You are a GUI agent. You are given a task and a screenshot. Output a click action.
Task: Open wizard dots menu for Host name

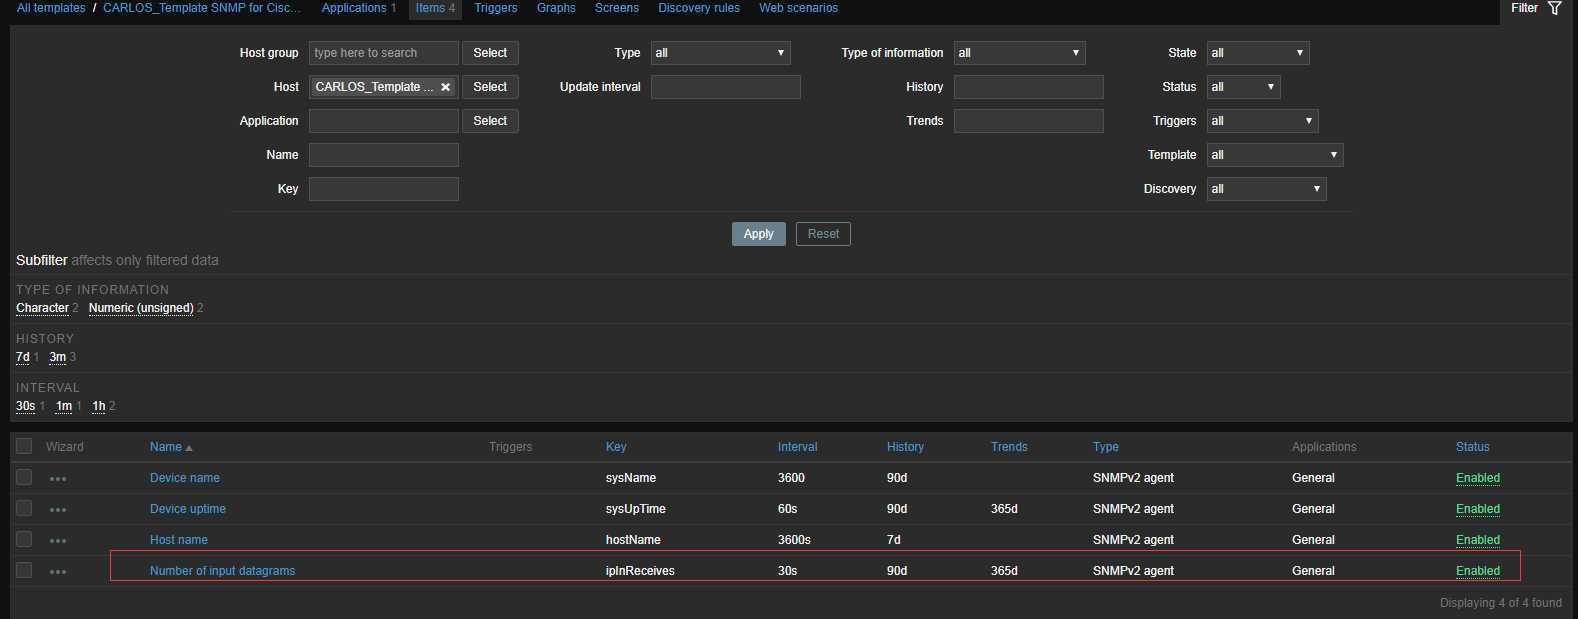(x=58, y=541)
